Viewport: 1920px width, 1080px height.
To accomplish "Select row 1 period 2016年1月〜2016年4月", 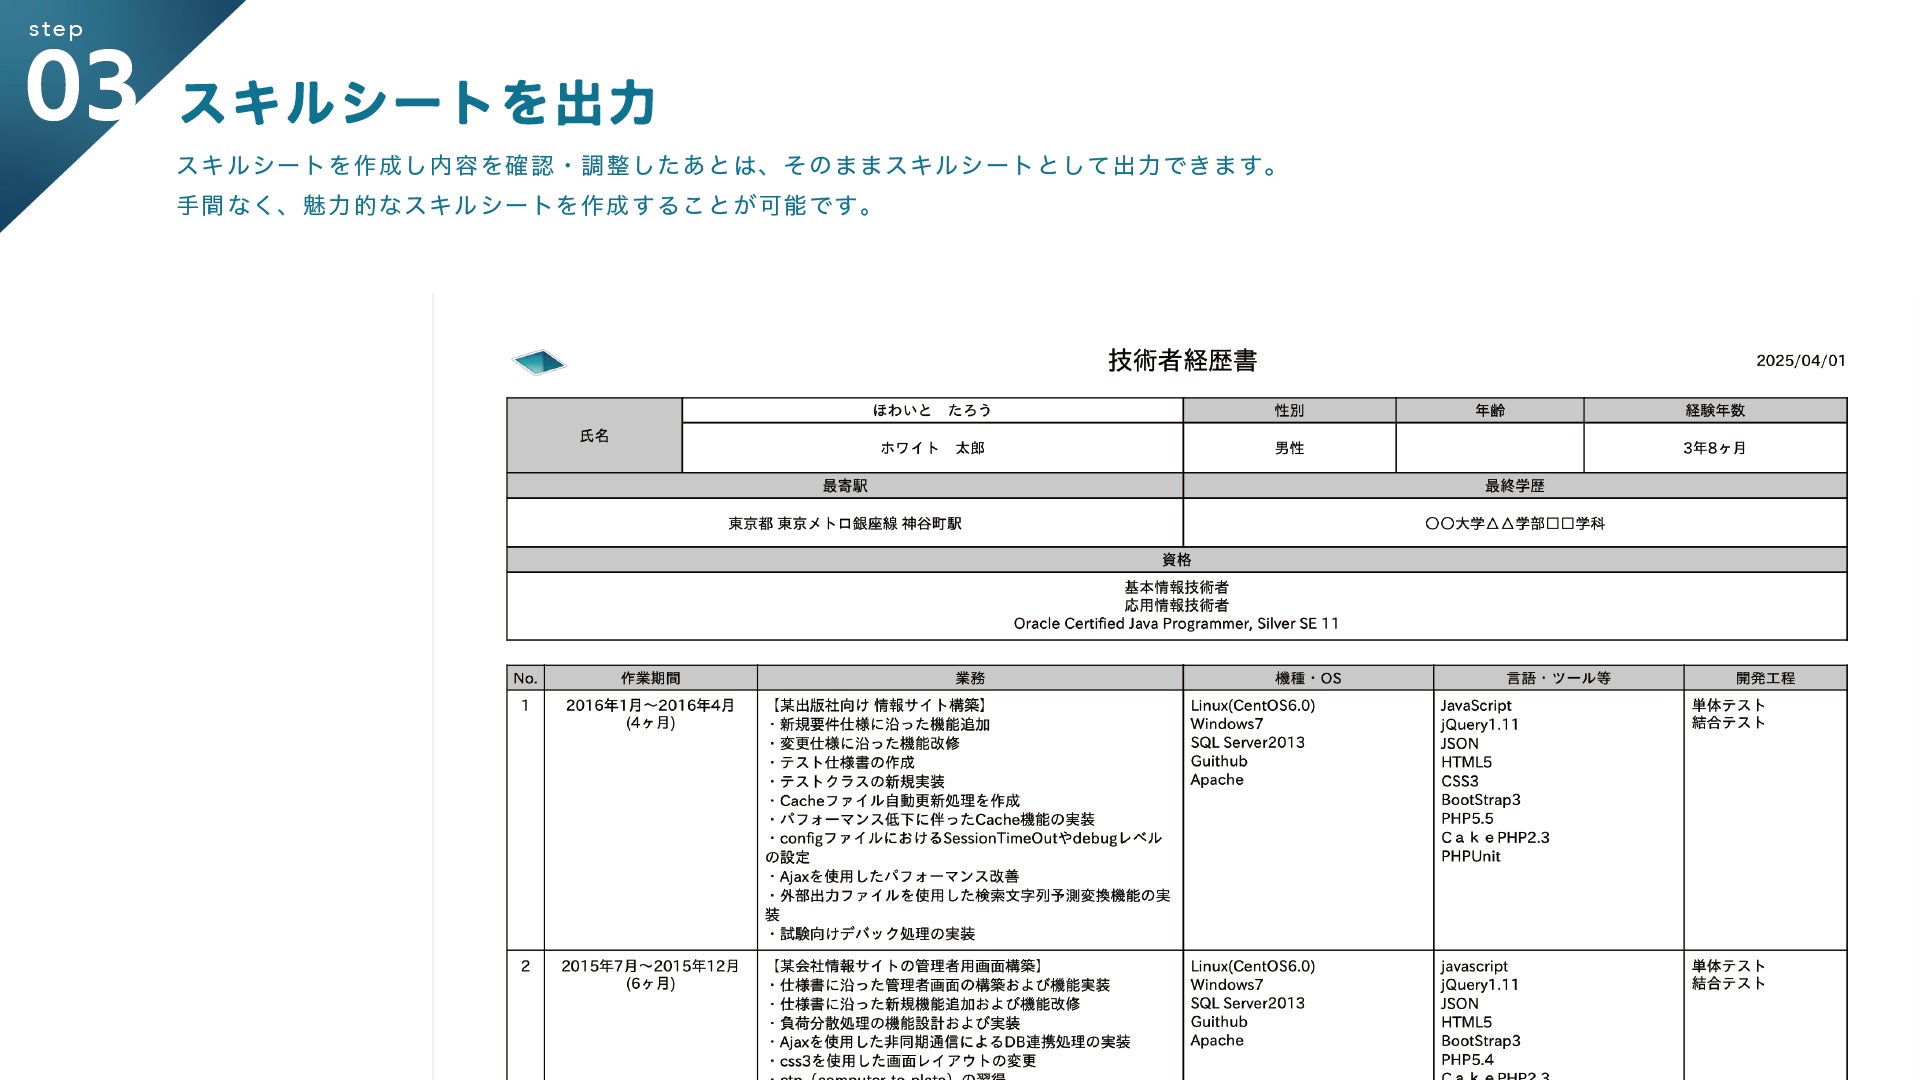I will point(650,706).
